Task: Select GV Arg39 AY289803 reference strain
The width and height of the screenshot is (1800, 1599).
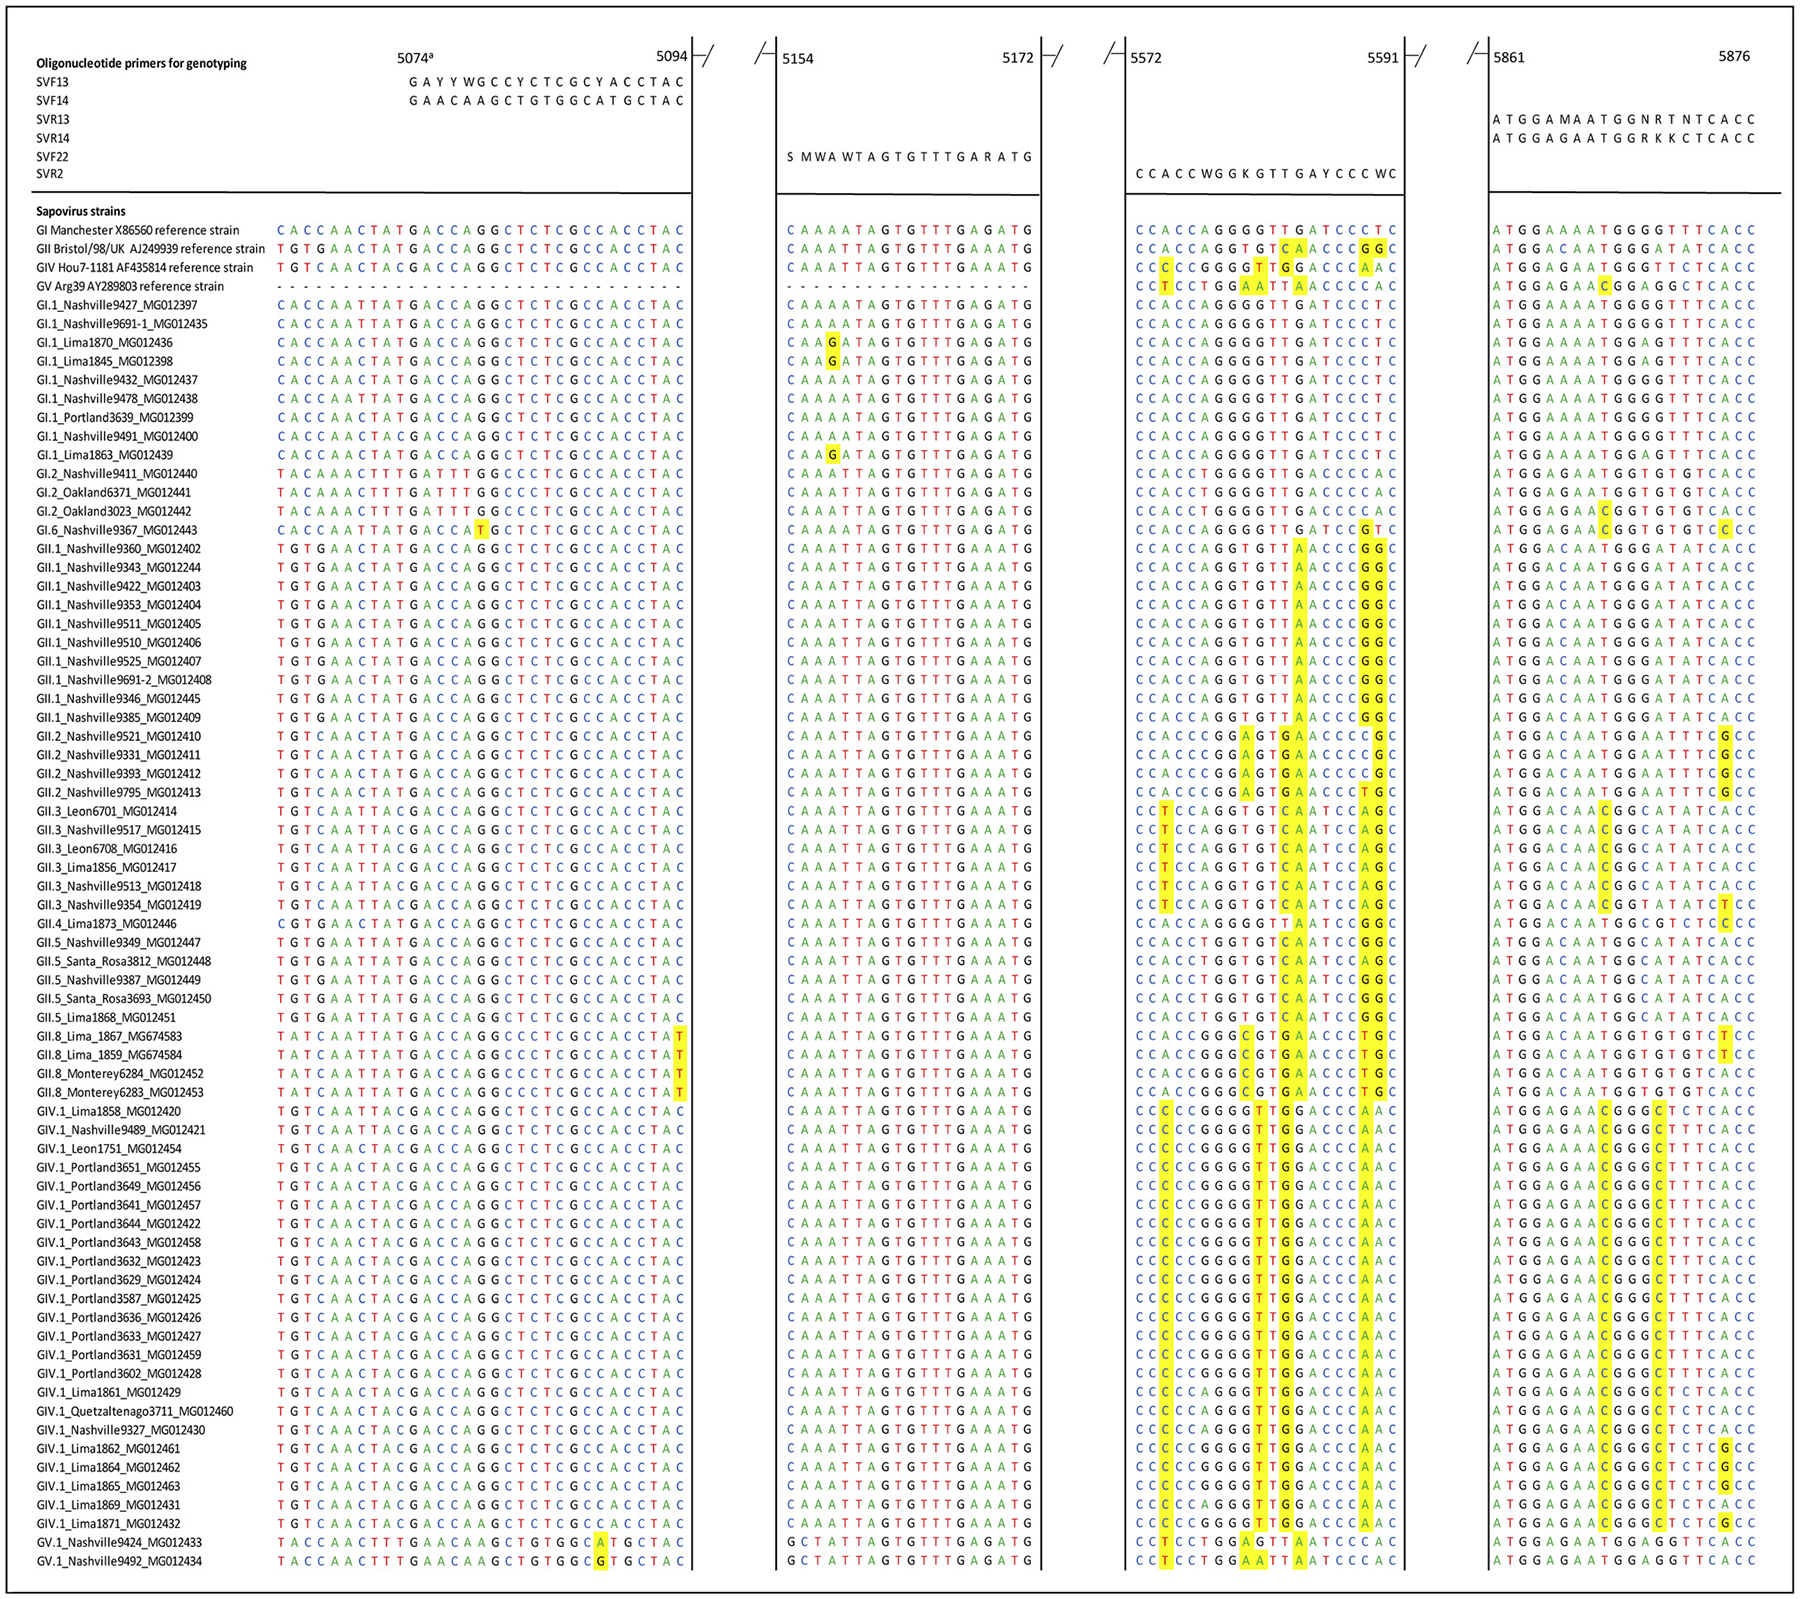Action: 130,286
